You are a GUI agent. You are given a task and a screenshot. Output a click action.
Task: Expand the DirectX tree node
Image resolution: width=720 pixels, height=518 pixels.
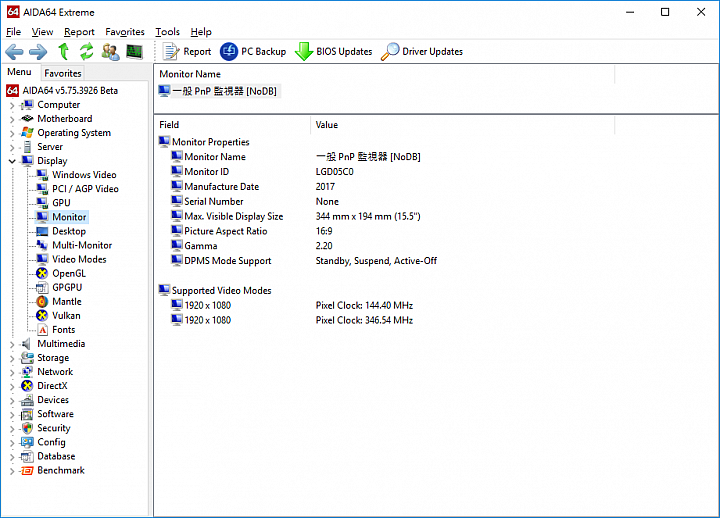(12, 386)
